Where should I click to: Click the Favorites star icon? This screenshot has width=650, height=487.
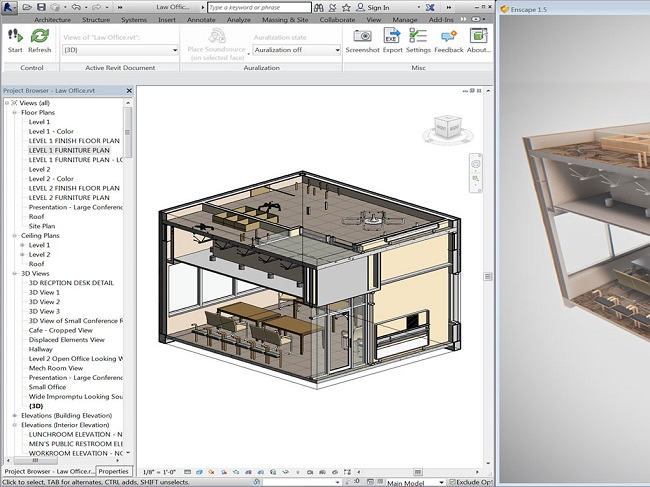(346, 7)
